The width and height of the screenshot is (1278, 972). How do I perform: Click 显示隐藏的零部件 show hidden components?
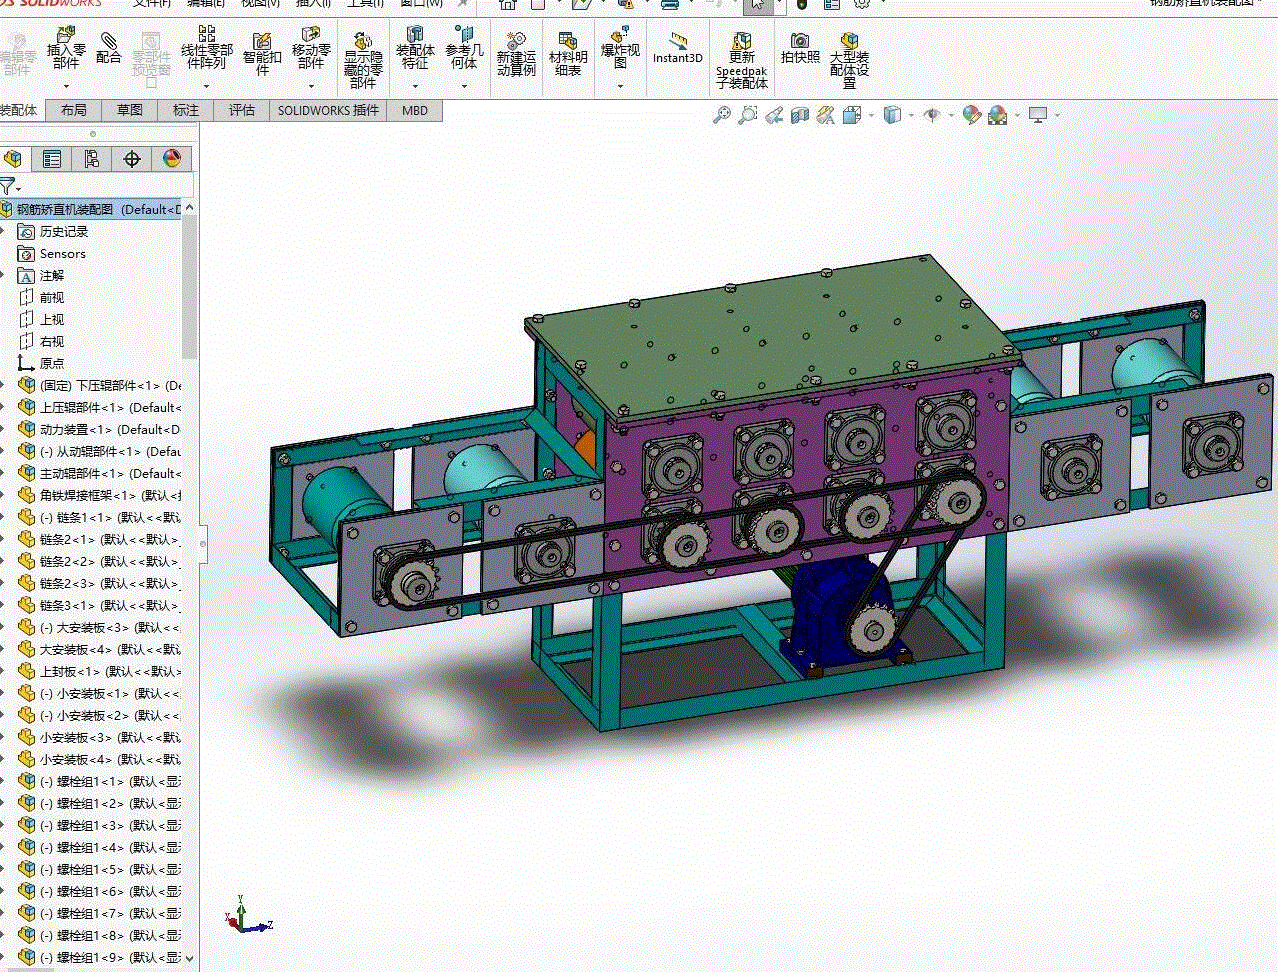tap(363, 60)
